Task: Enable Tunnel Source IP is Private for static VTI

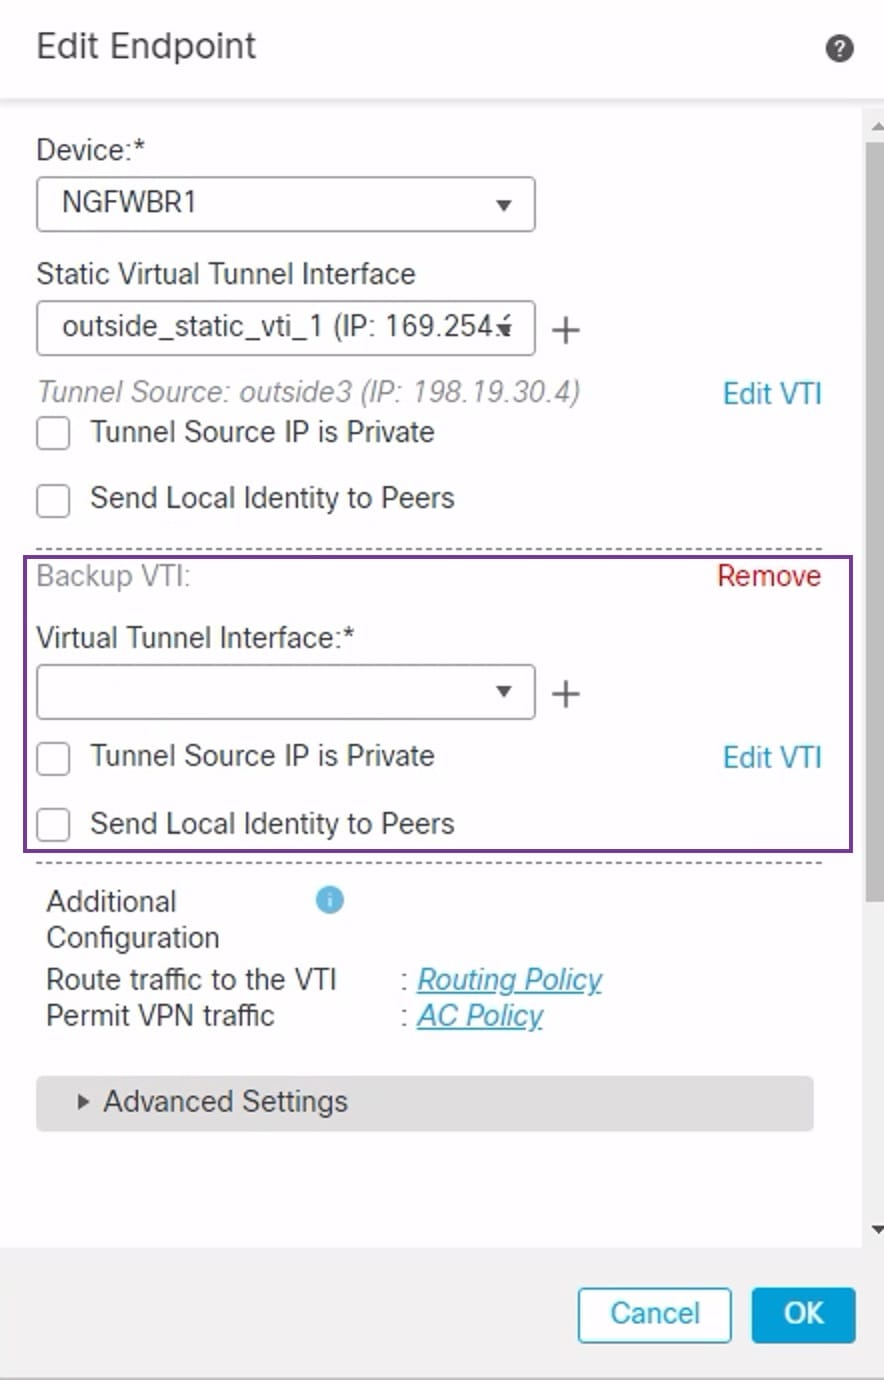Action: 53,433
